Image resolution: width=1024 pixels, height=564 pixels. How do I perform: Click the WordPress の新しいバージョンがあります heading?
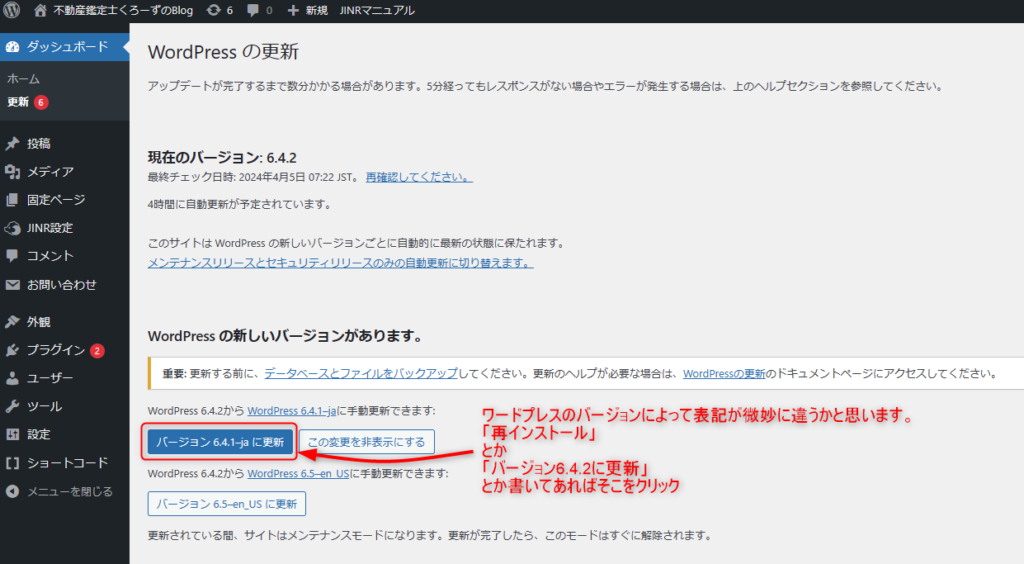click(286, 336)
